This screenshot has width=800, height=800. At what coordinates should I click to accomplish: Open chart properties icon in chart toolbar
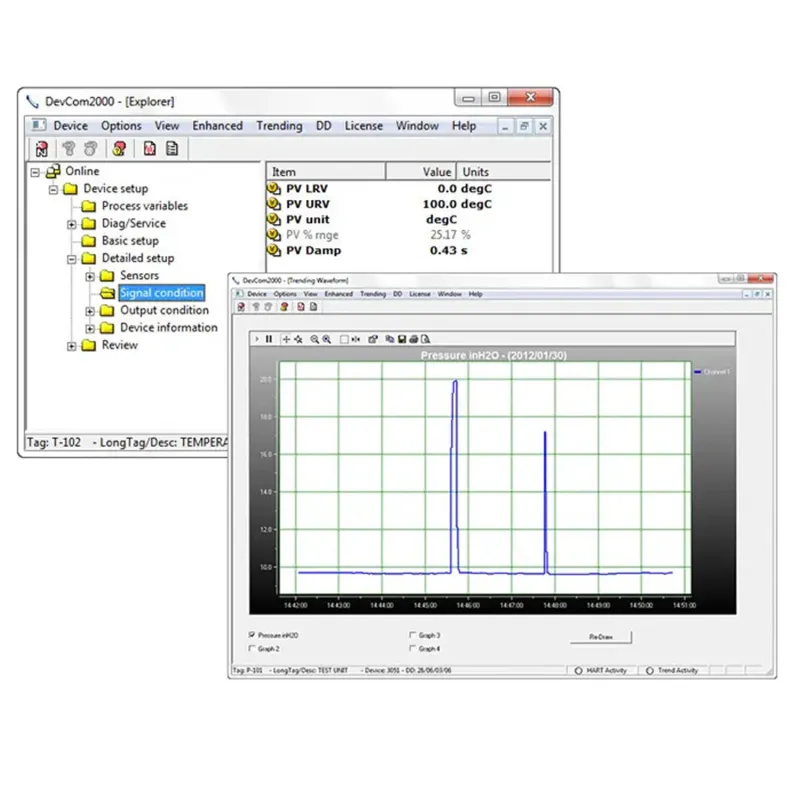pyautogui.click(x=373, y=339)
